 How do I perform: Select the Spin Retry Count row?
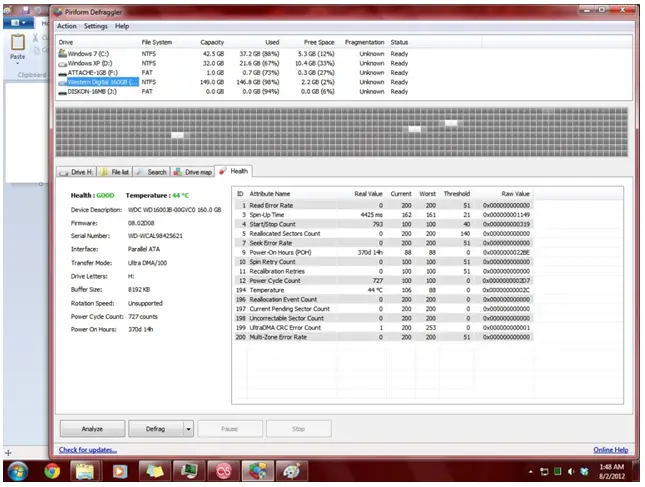(383, 262)
